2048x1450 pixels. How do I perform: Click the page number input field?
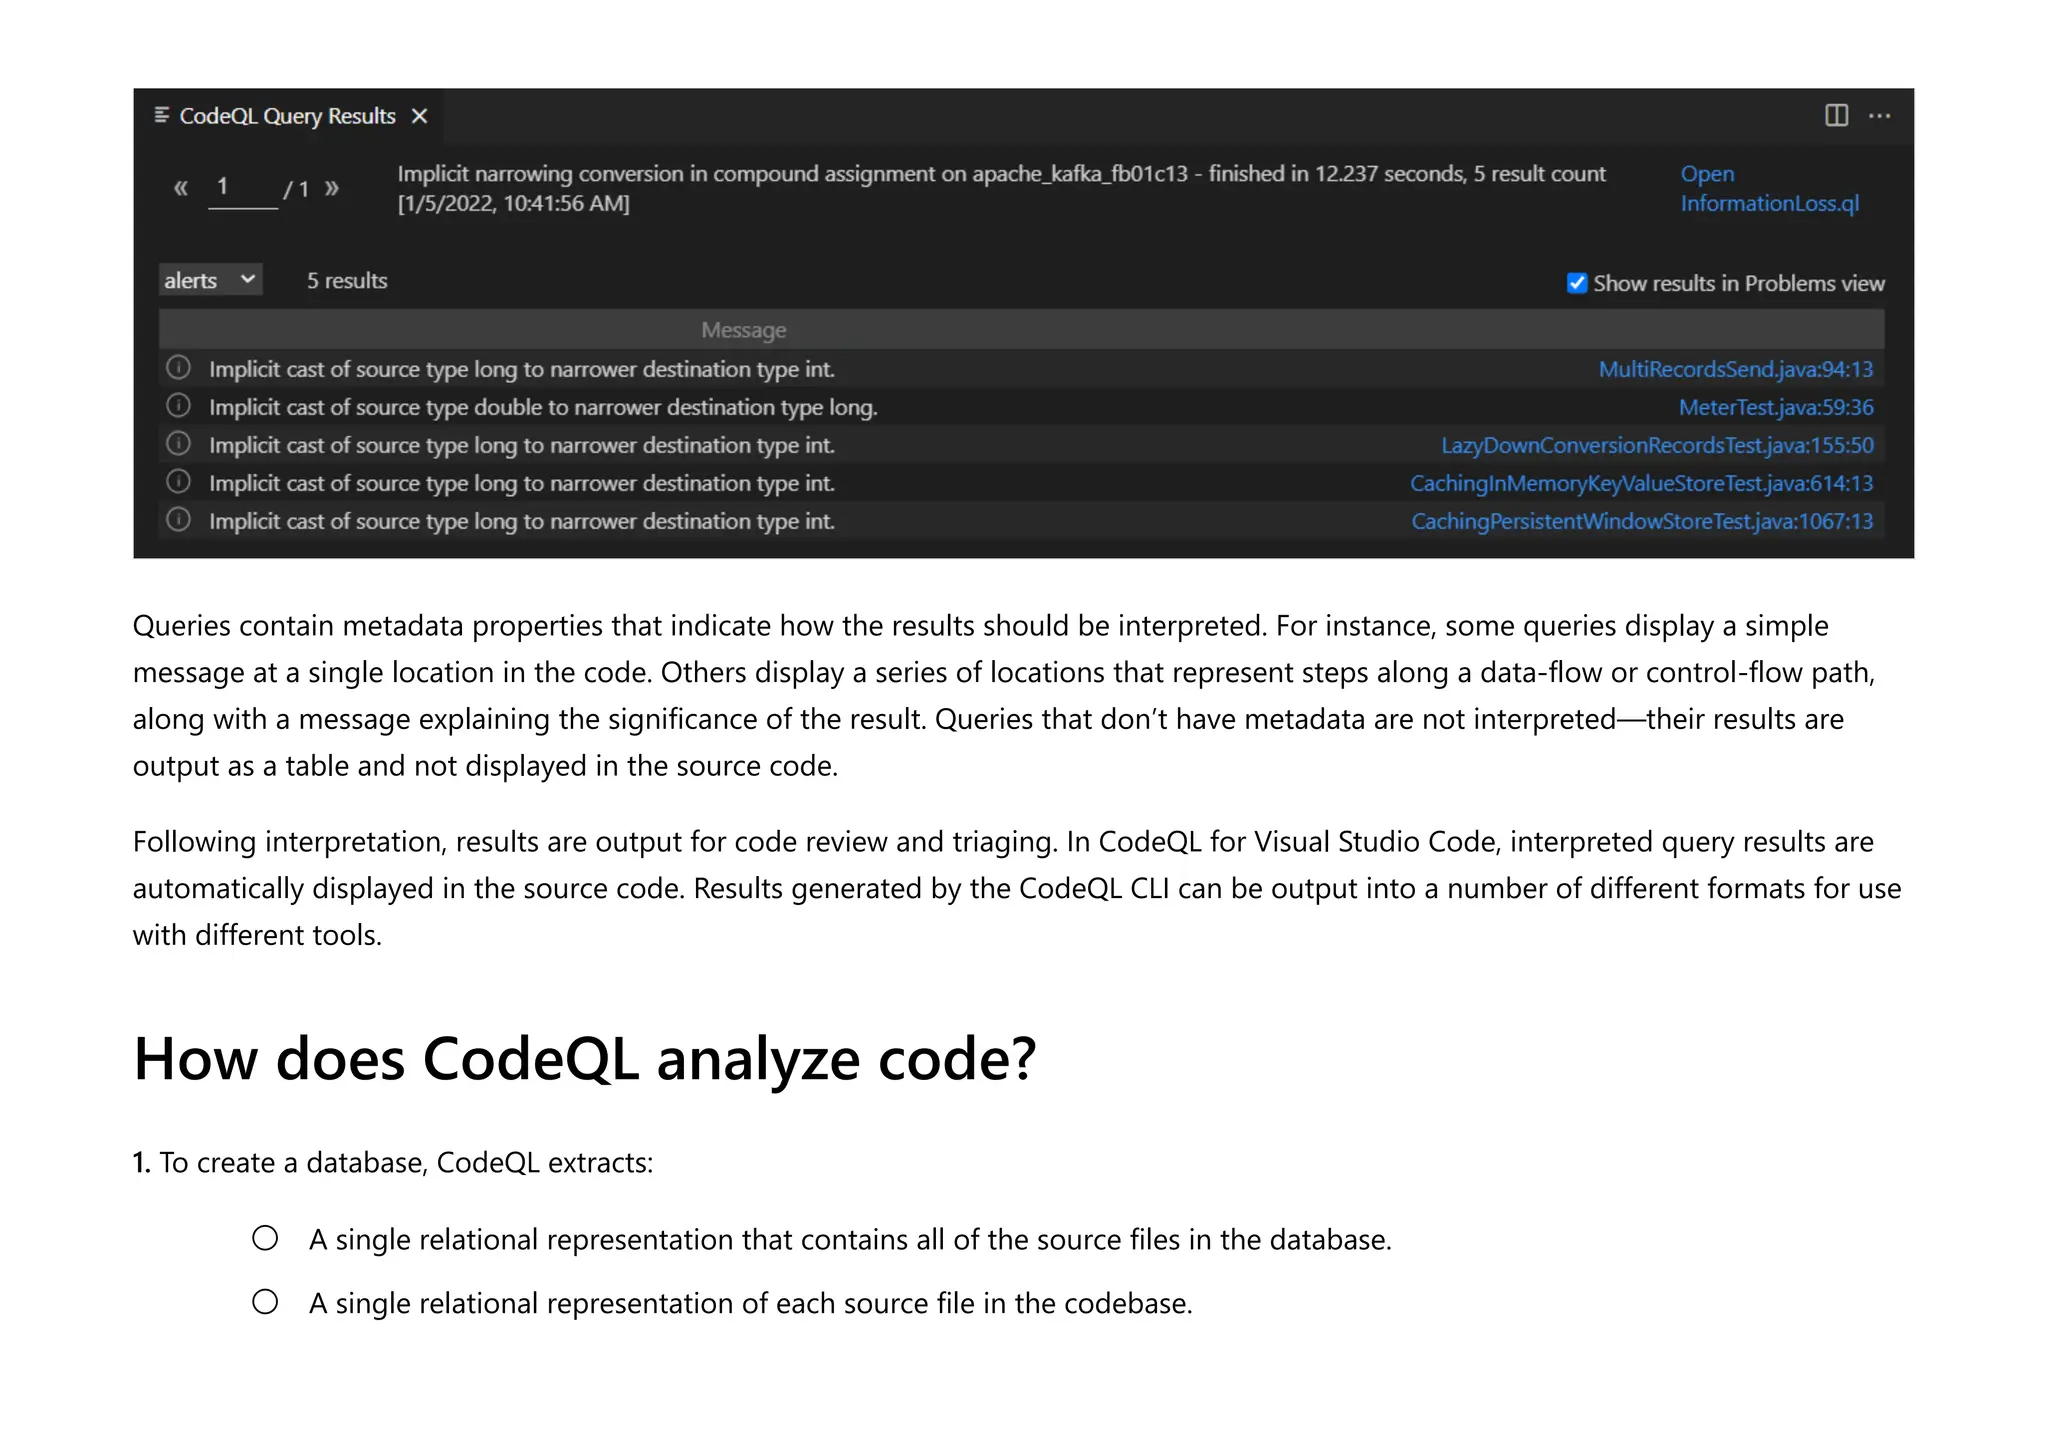243,188
